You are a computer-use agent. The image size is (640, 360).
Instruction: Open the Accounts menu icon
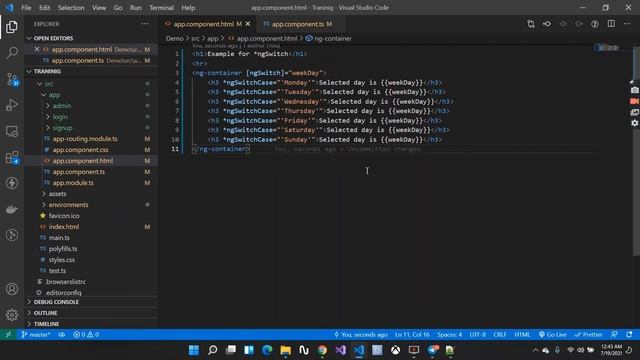point(12,289)
